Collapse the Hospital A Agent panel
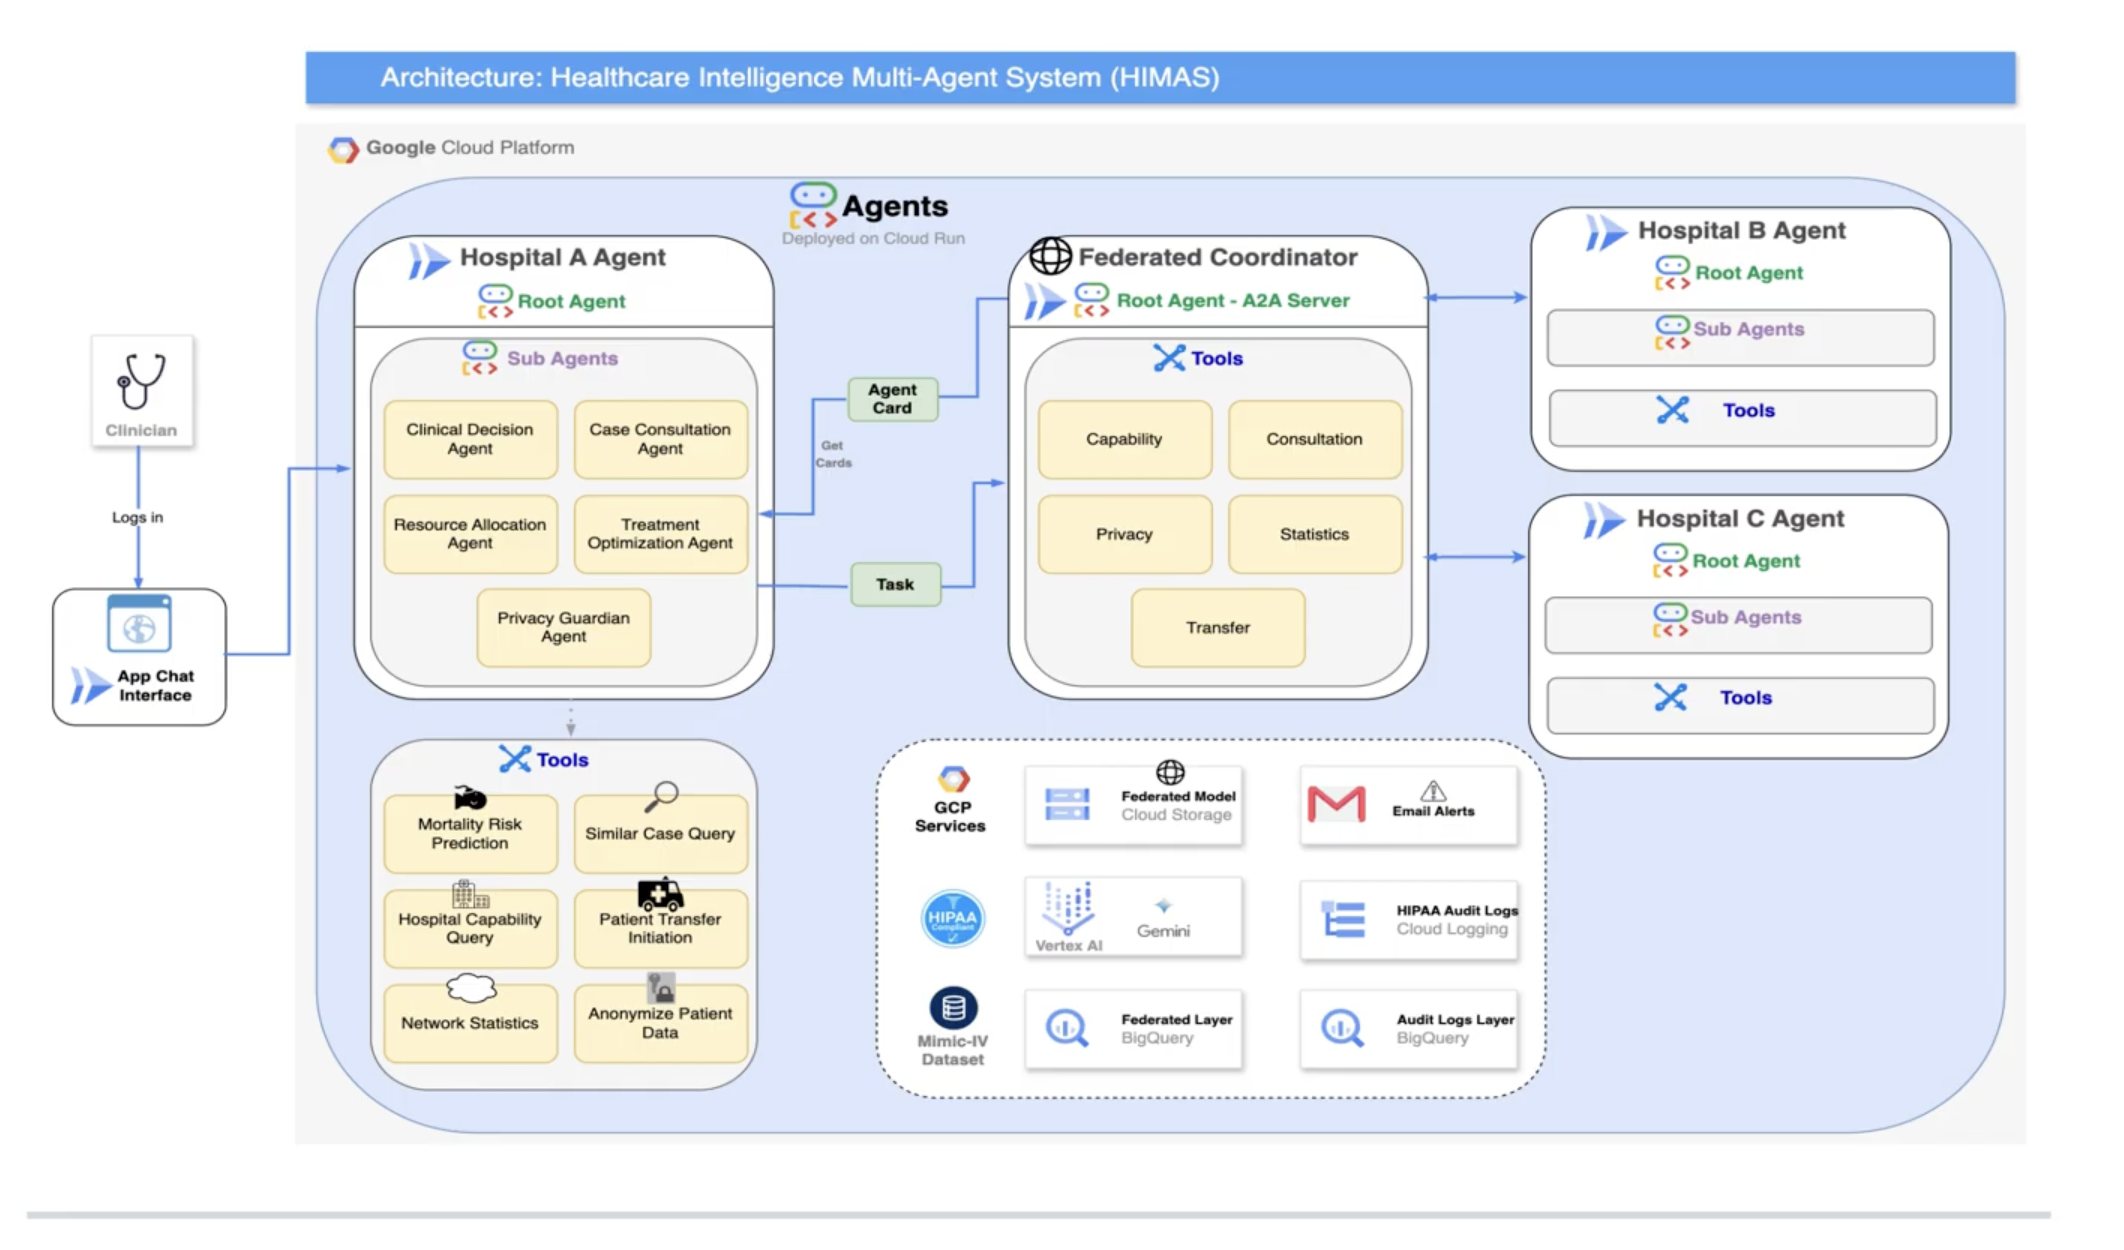The height and width of the screenshot is (1250, 2124). coord(560,257)
